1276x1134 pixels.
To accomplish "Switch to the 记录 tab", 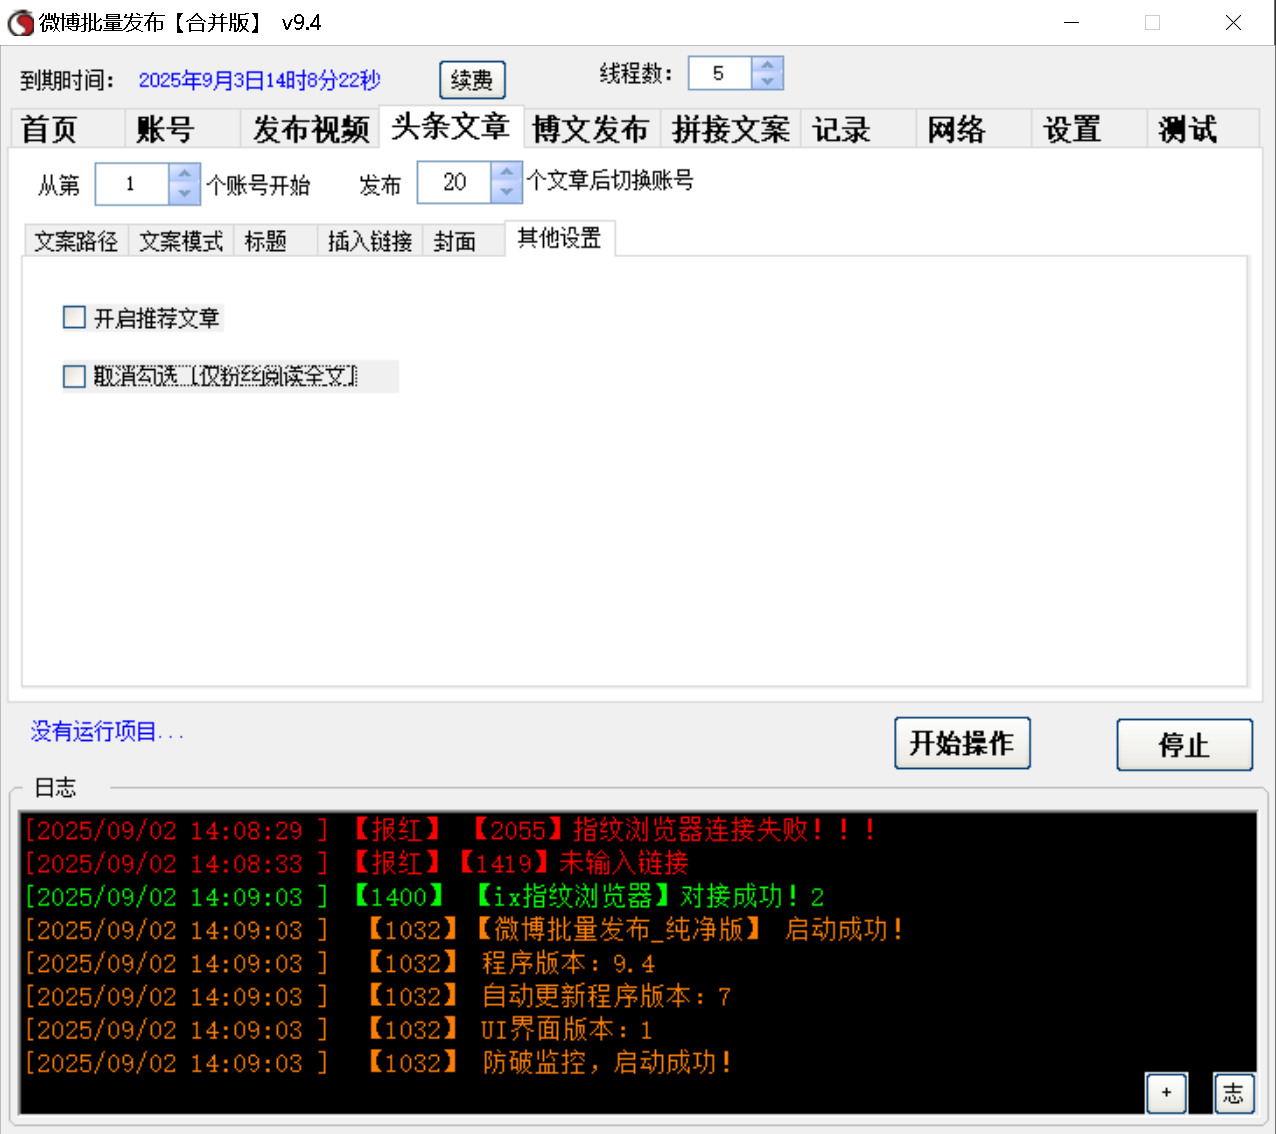I will tap(843, 128).
